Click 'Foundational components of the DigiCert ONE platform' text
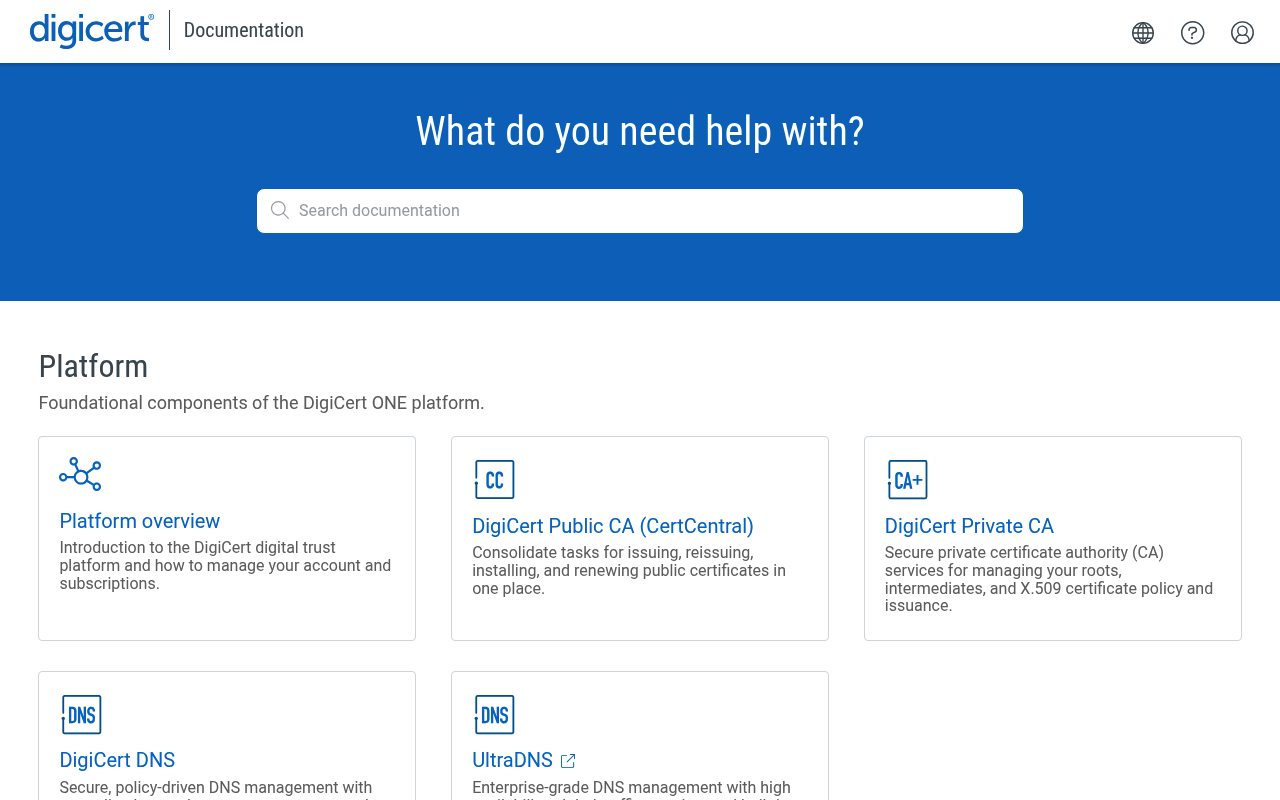Viewport: 1280px width, 800px height. [x=261, y=403]
